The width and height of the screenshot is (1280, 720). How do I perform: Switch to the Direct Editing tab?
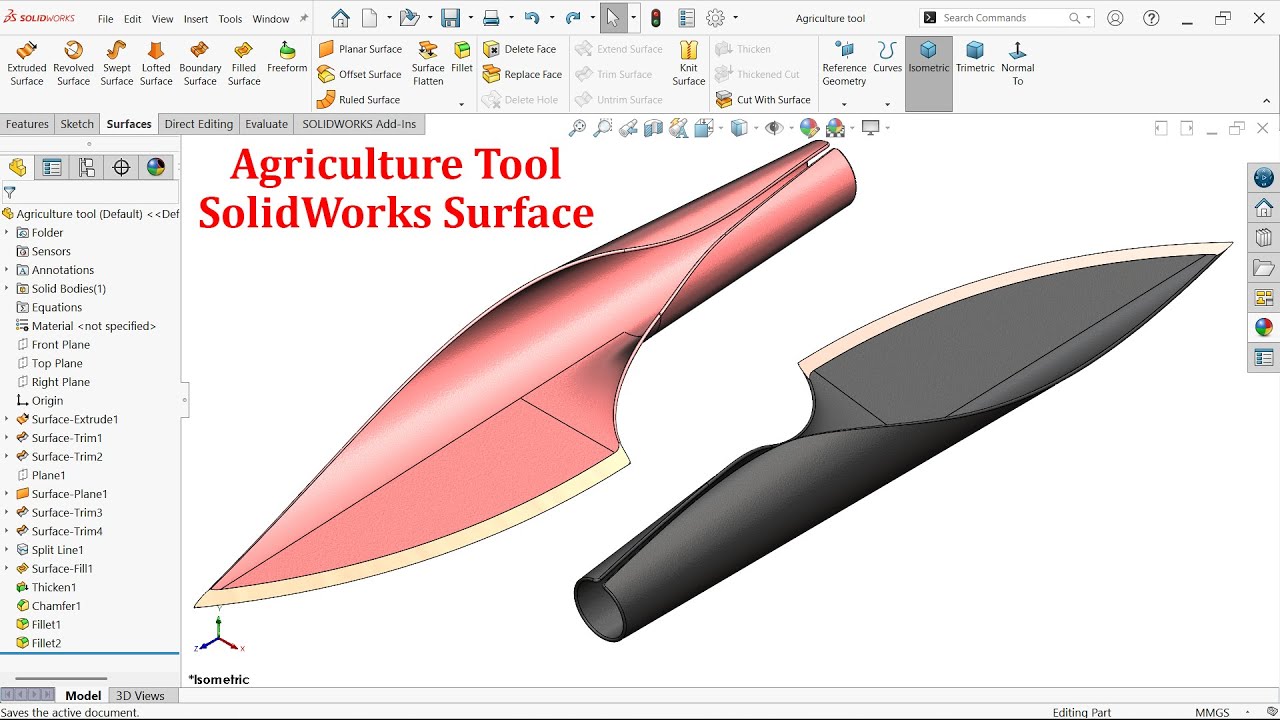click(199, 124)
